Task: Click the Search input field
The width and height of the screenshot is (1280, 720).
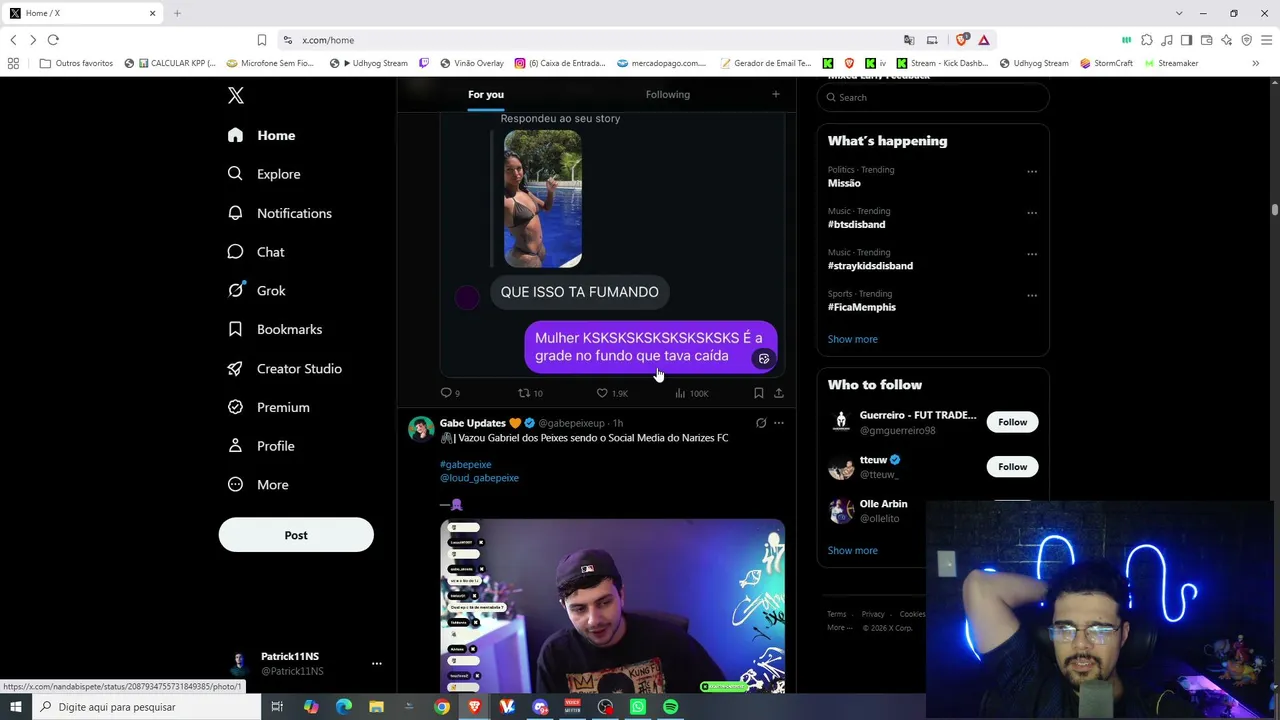Action: (933, 97)
